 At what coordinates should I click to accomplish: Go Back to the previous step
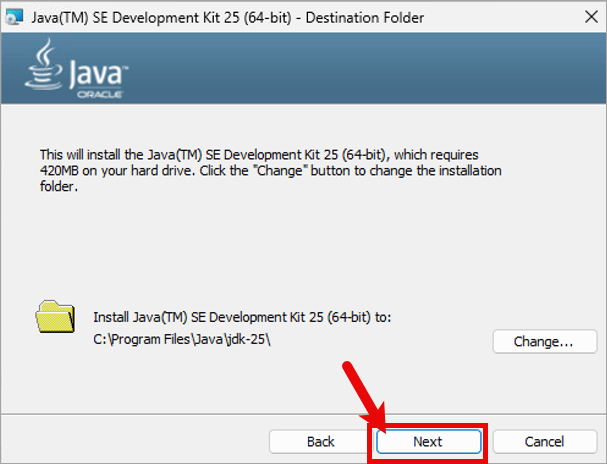pos(320,441)
